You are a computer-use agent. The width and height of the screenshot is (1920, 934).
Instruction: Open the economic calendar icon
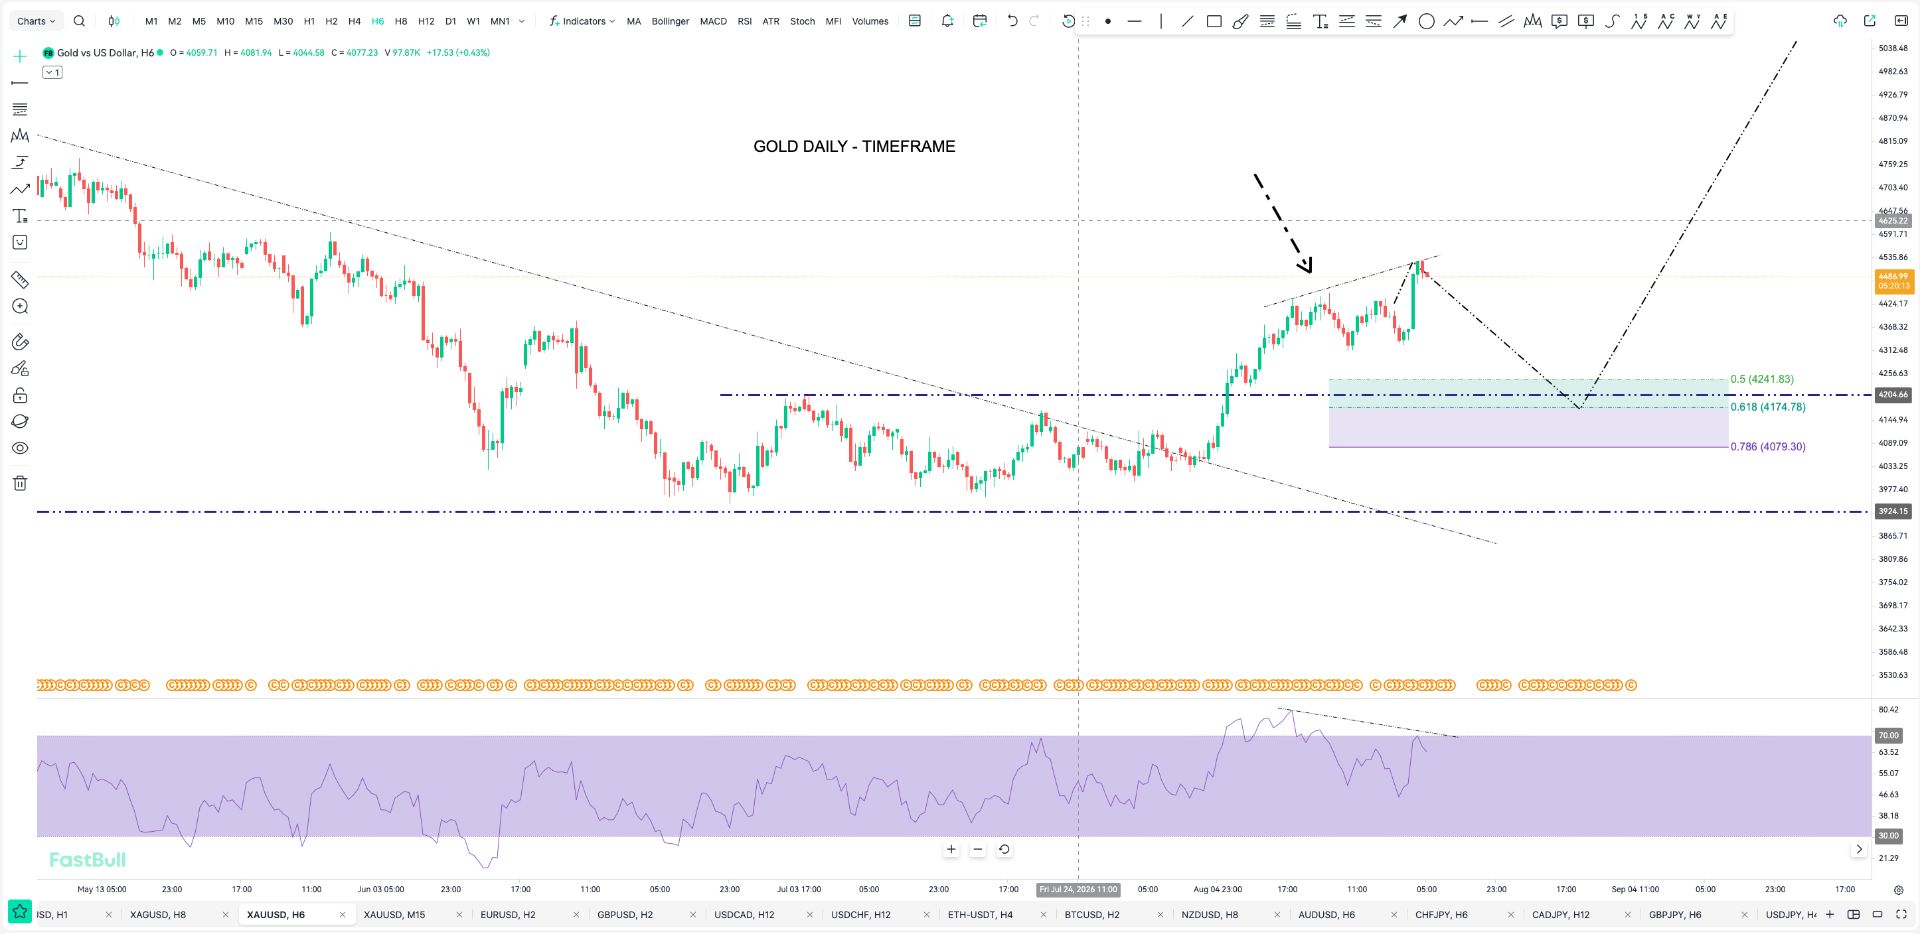980,21
